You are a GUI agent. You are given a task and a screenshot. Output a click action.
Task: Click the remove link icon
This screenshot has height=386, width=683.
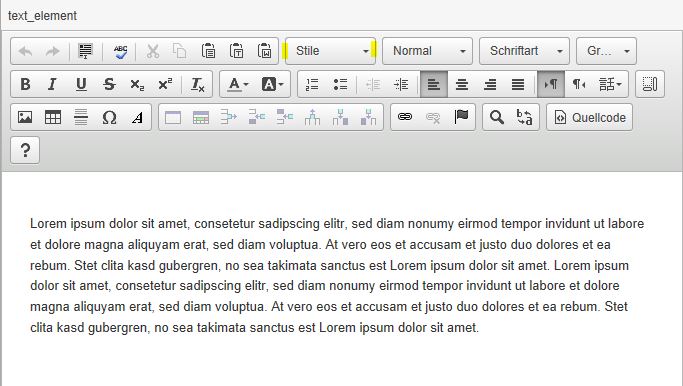[433, 117]
